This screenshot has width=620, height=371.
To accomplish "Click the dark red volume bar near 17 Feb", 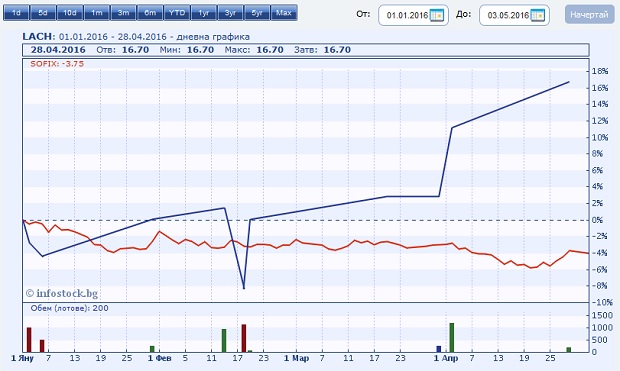I will tap(244, 338).
